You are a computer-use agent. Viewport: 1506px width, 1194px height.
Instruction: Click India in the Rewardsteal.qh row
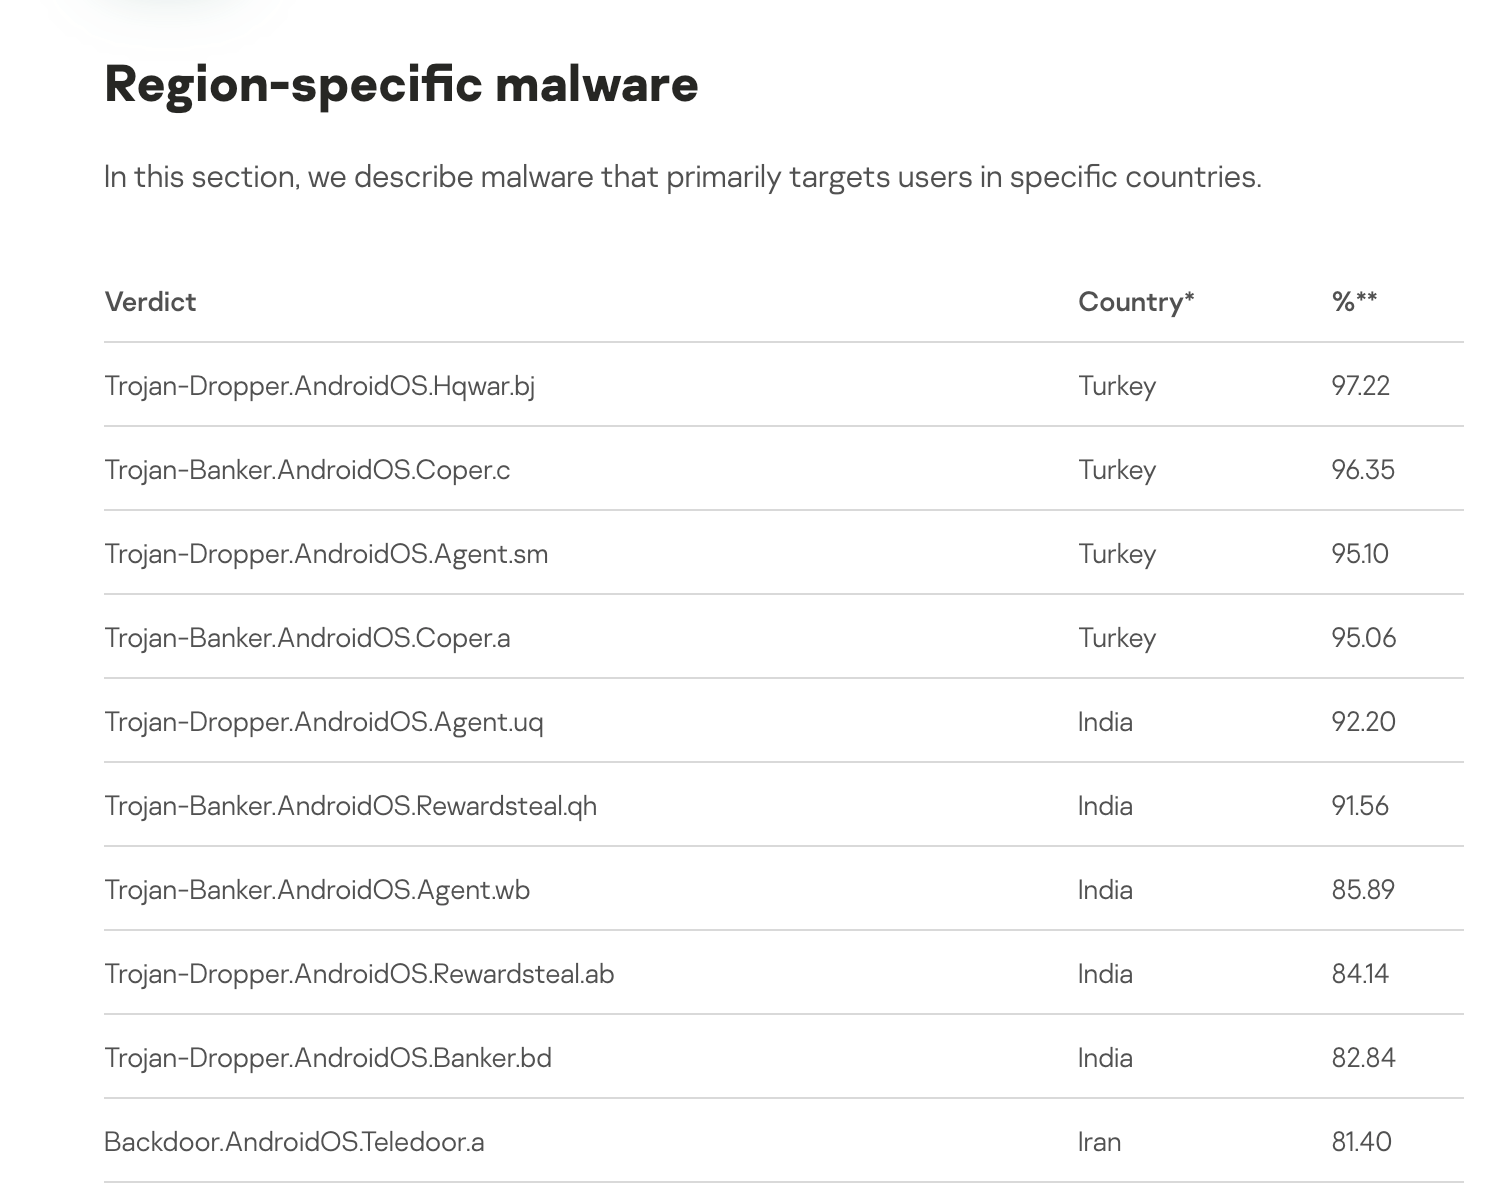click(1105, 806)
